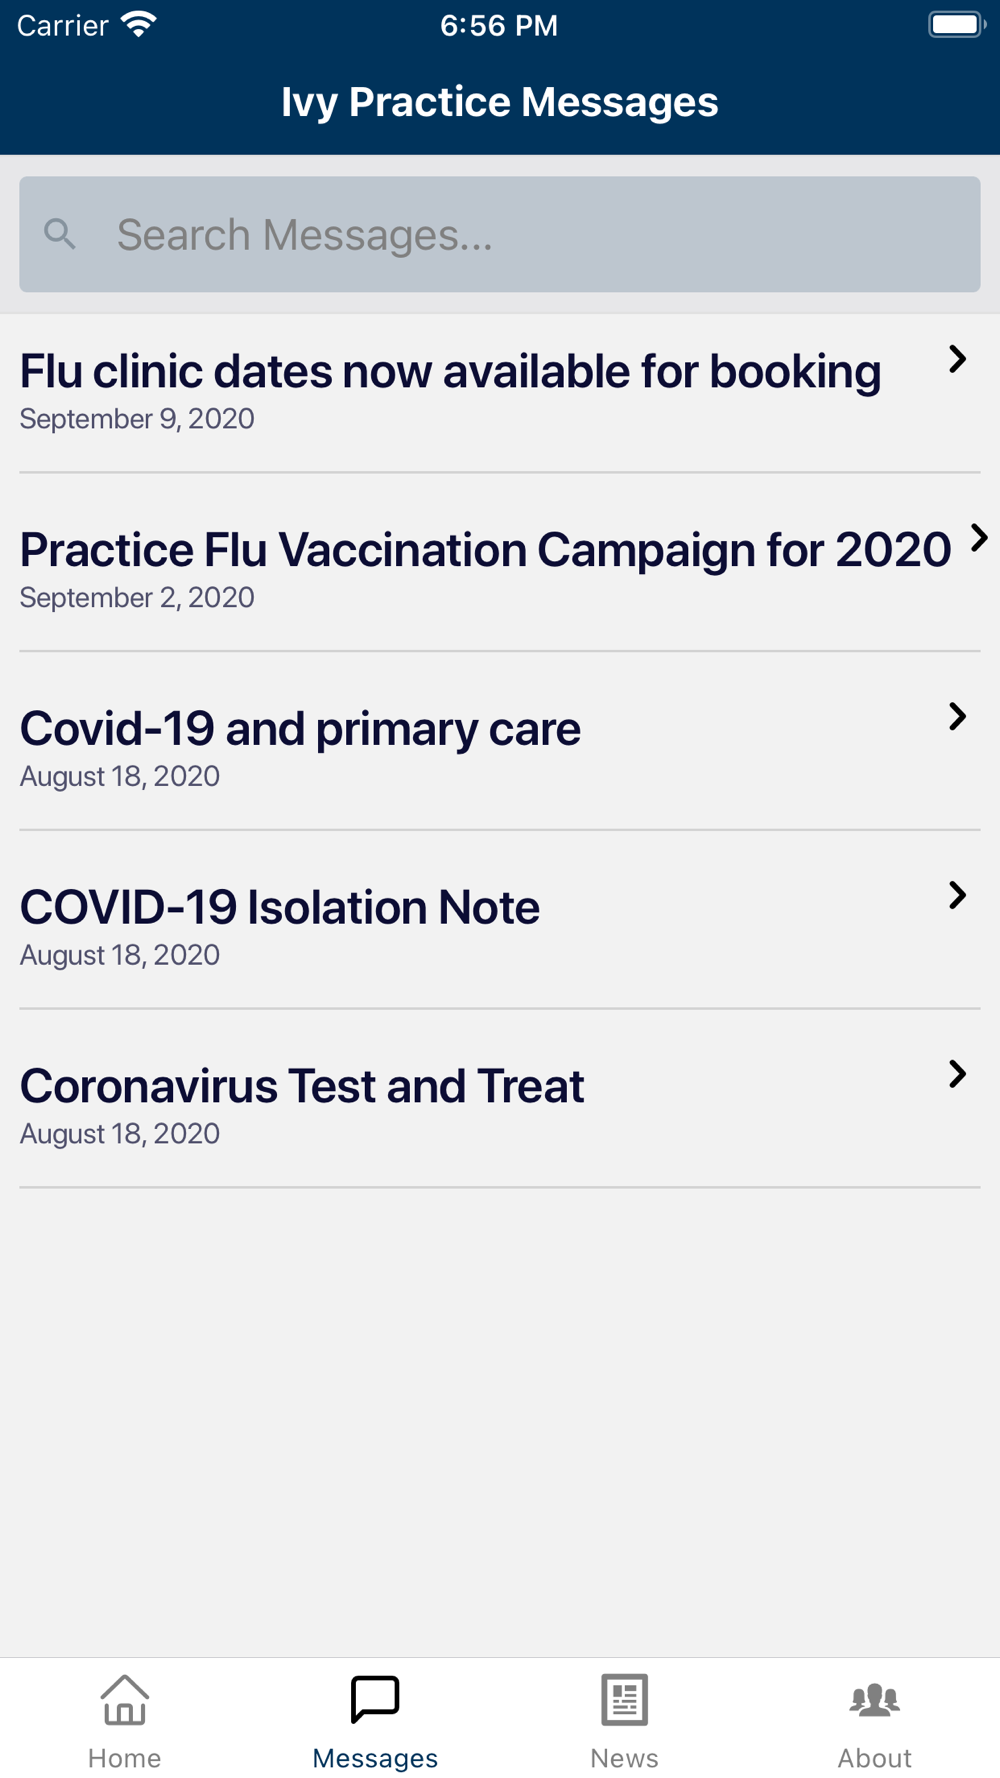Tap the battery status icon

pyautogui.click(x=957, y=24)
